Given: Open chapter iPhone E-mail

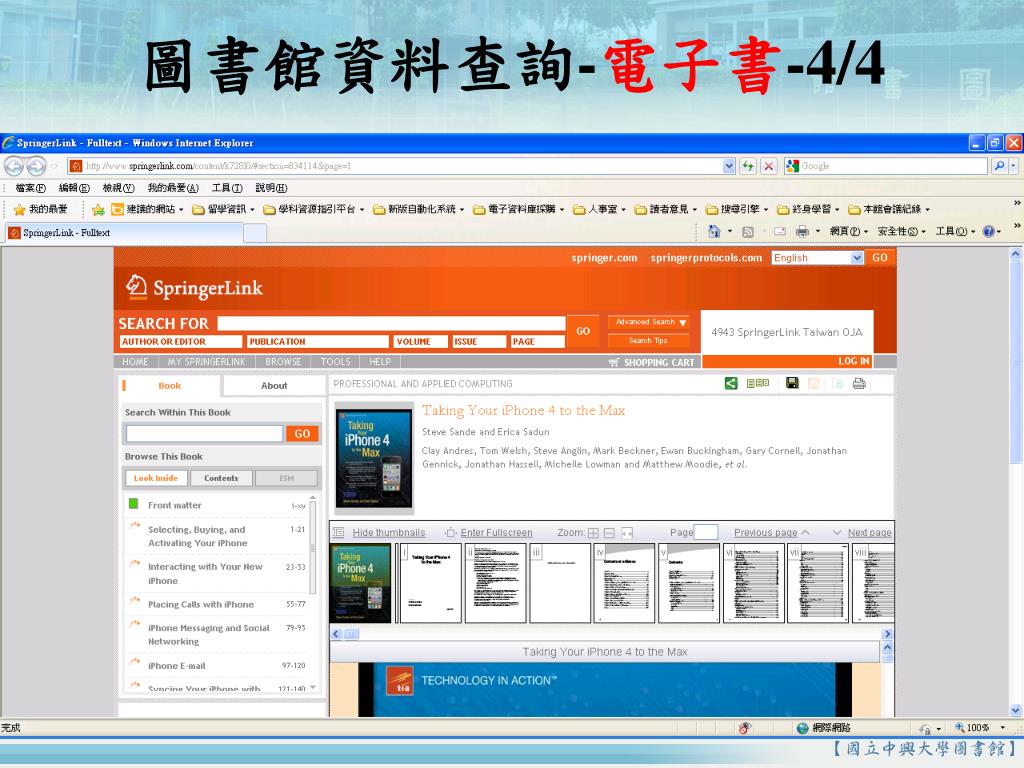Looking at the screenshot, I should 176,666.
